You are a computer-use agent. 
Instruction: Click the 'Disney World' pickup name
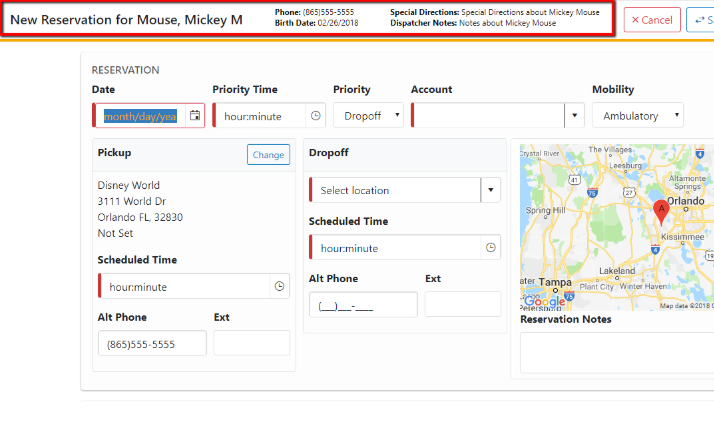(x=128, y=185)
